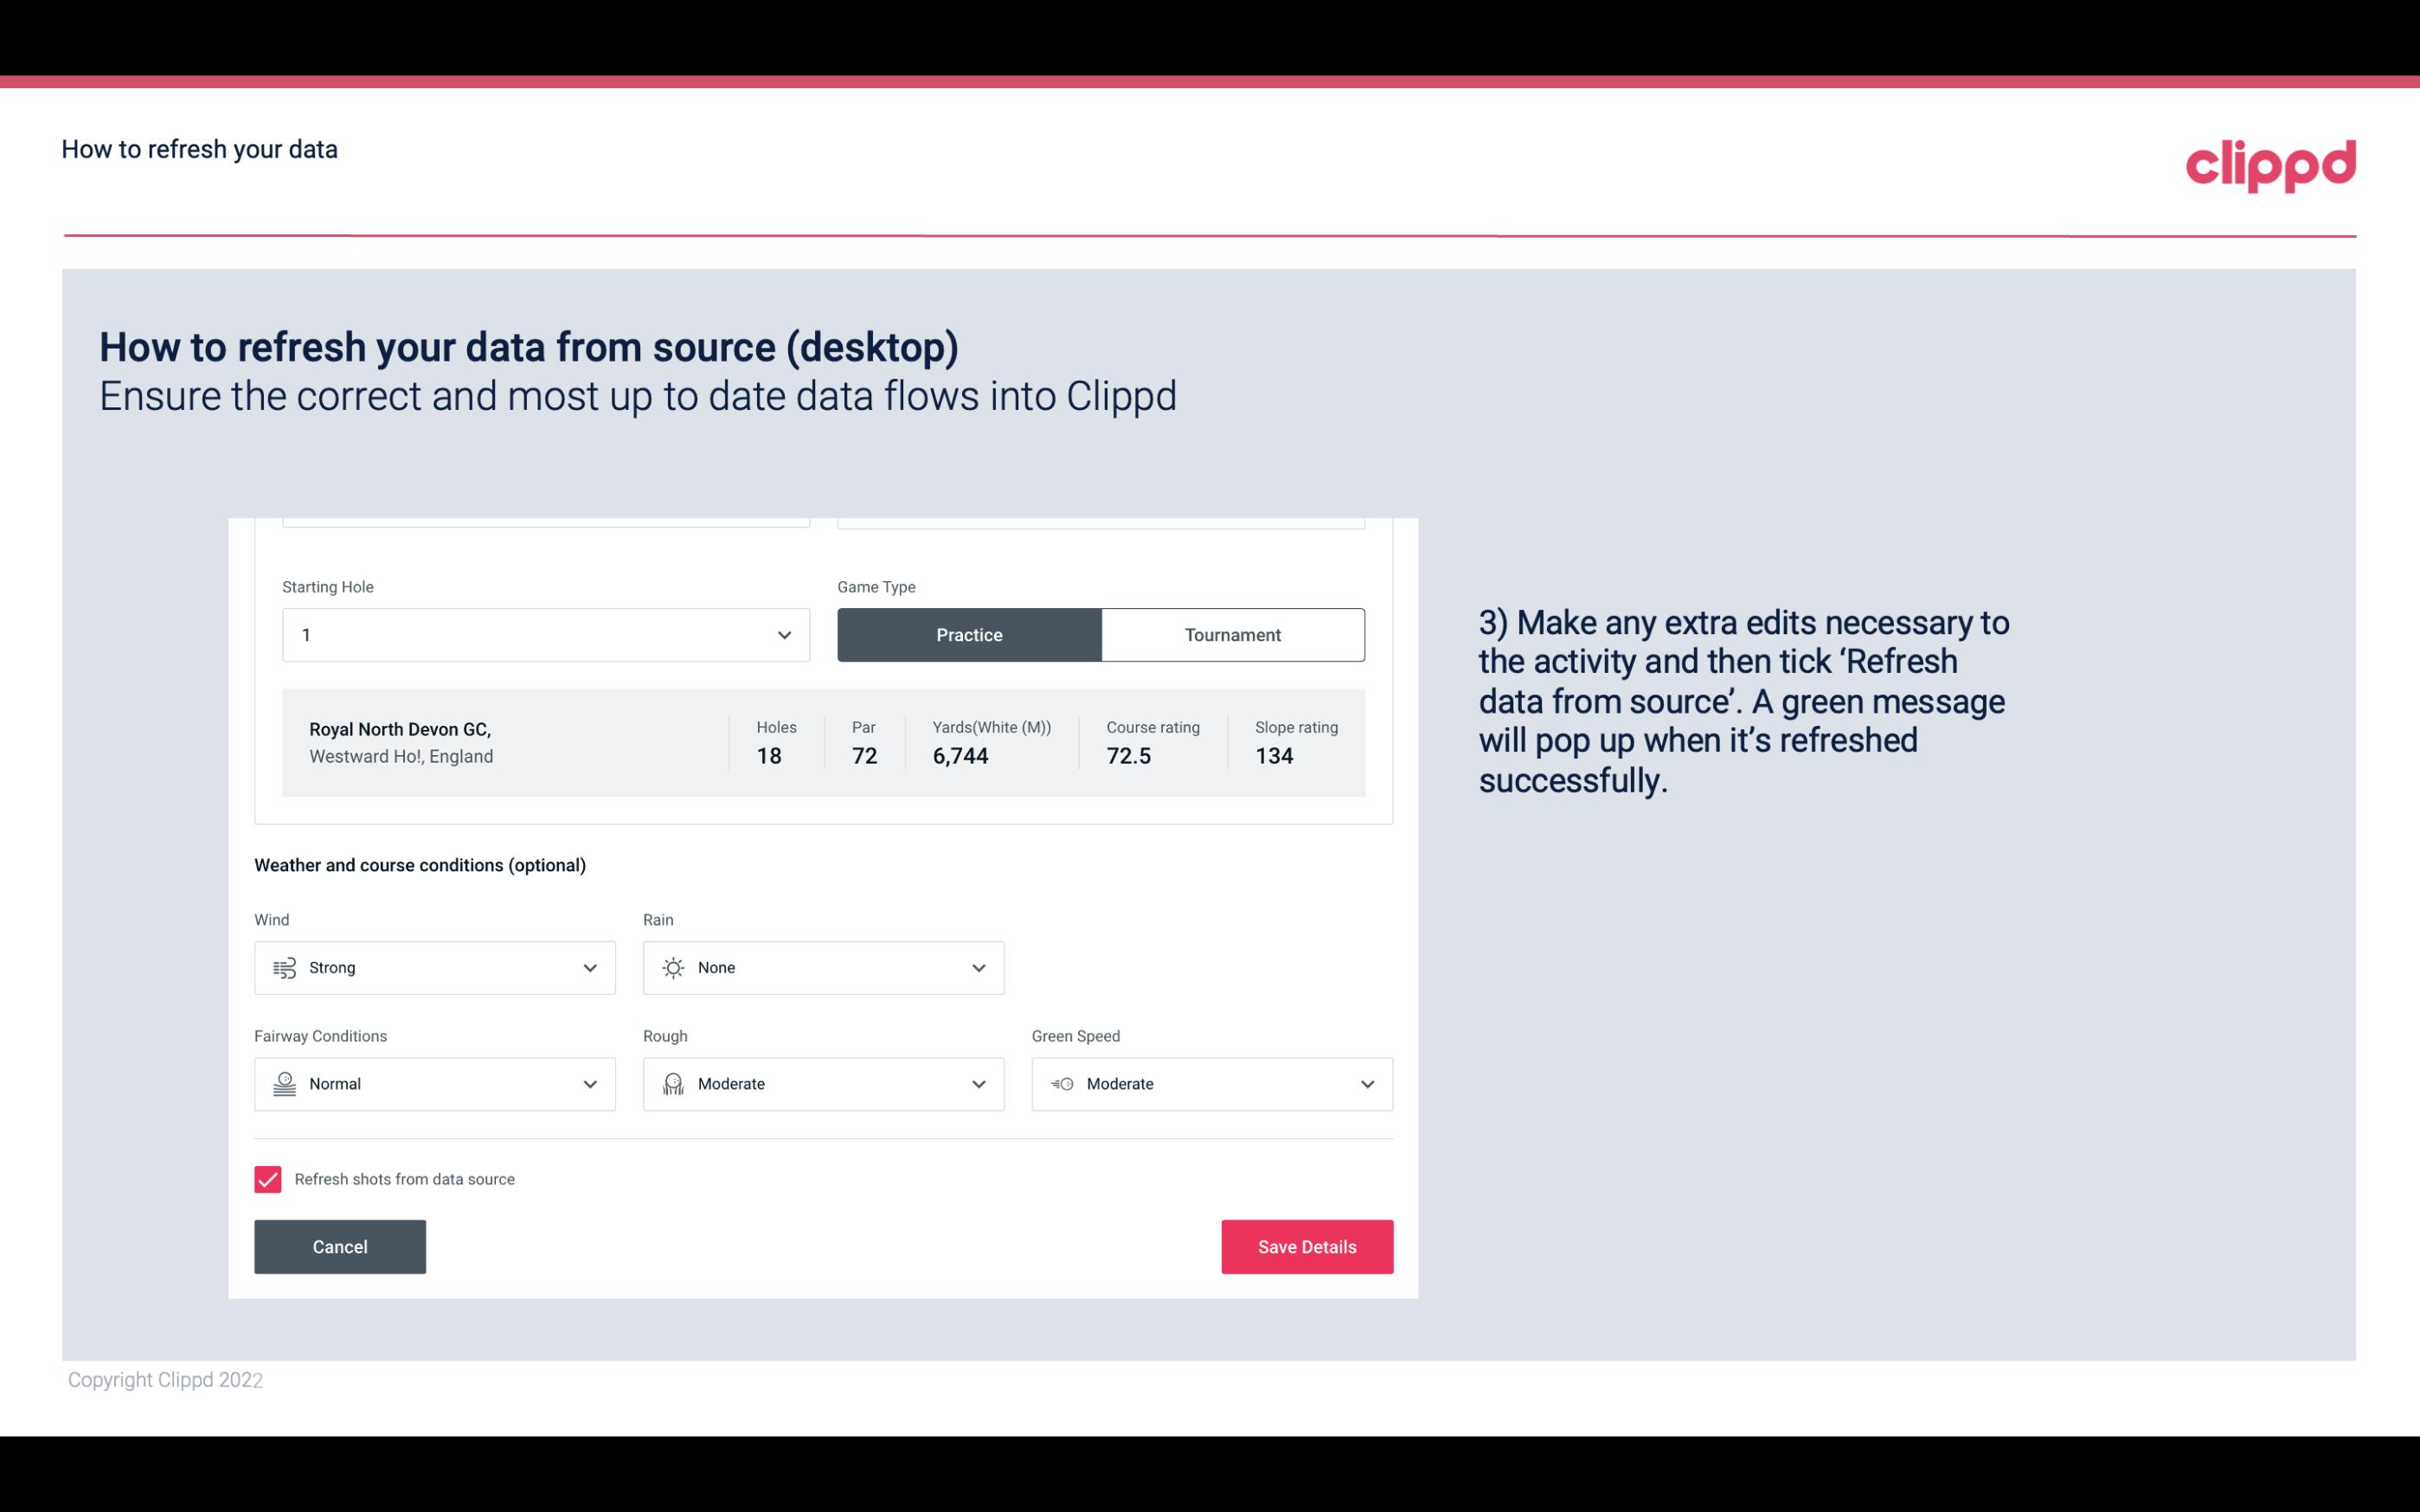Expand the Rain condition dropdown
This screenshot has height=1512, width=2420.
click(x=976, y=967)
